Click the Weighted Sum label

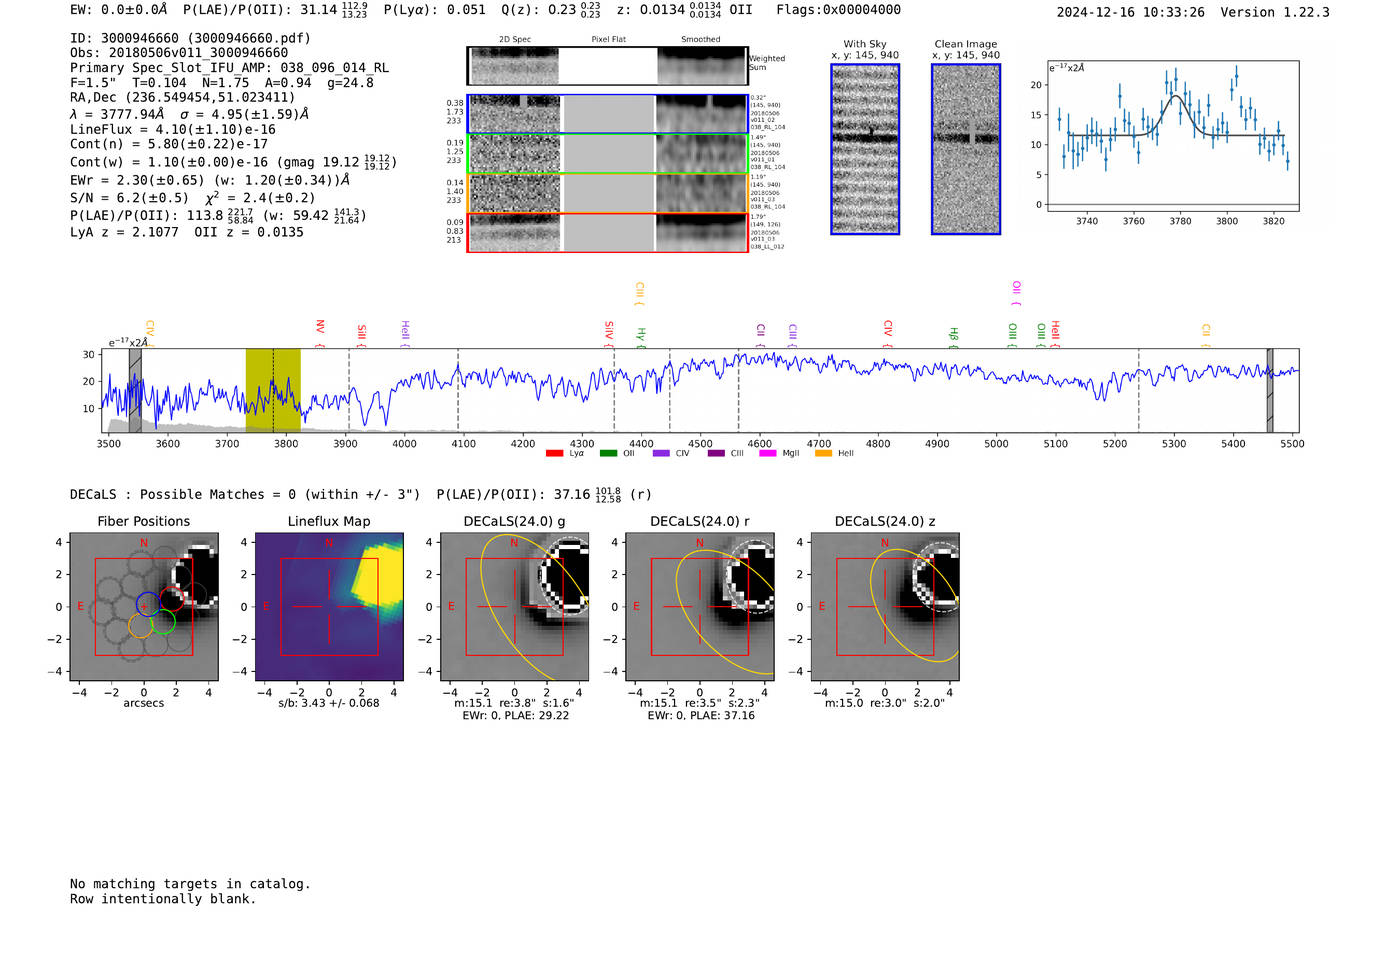[x=767, y=63]
